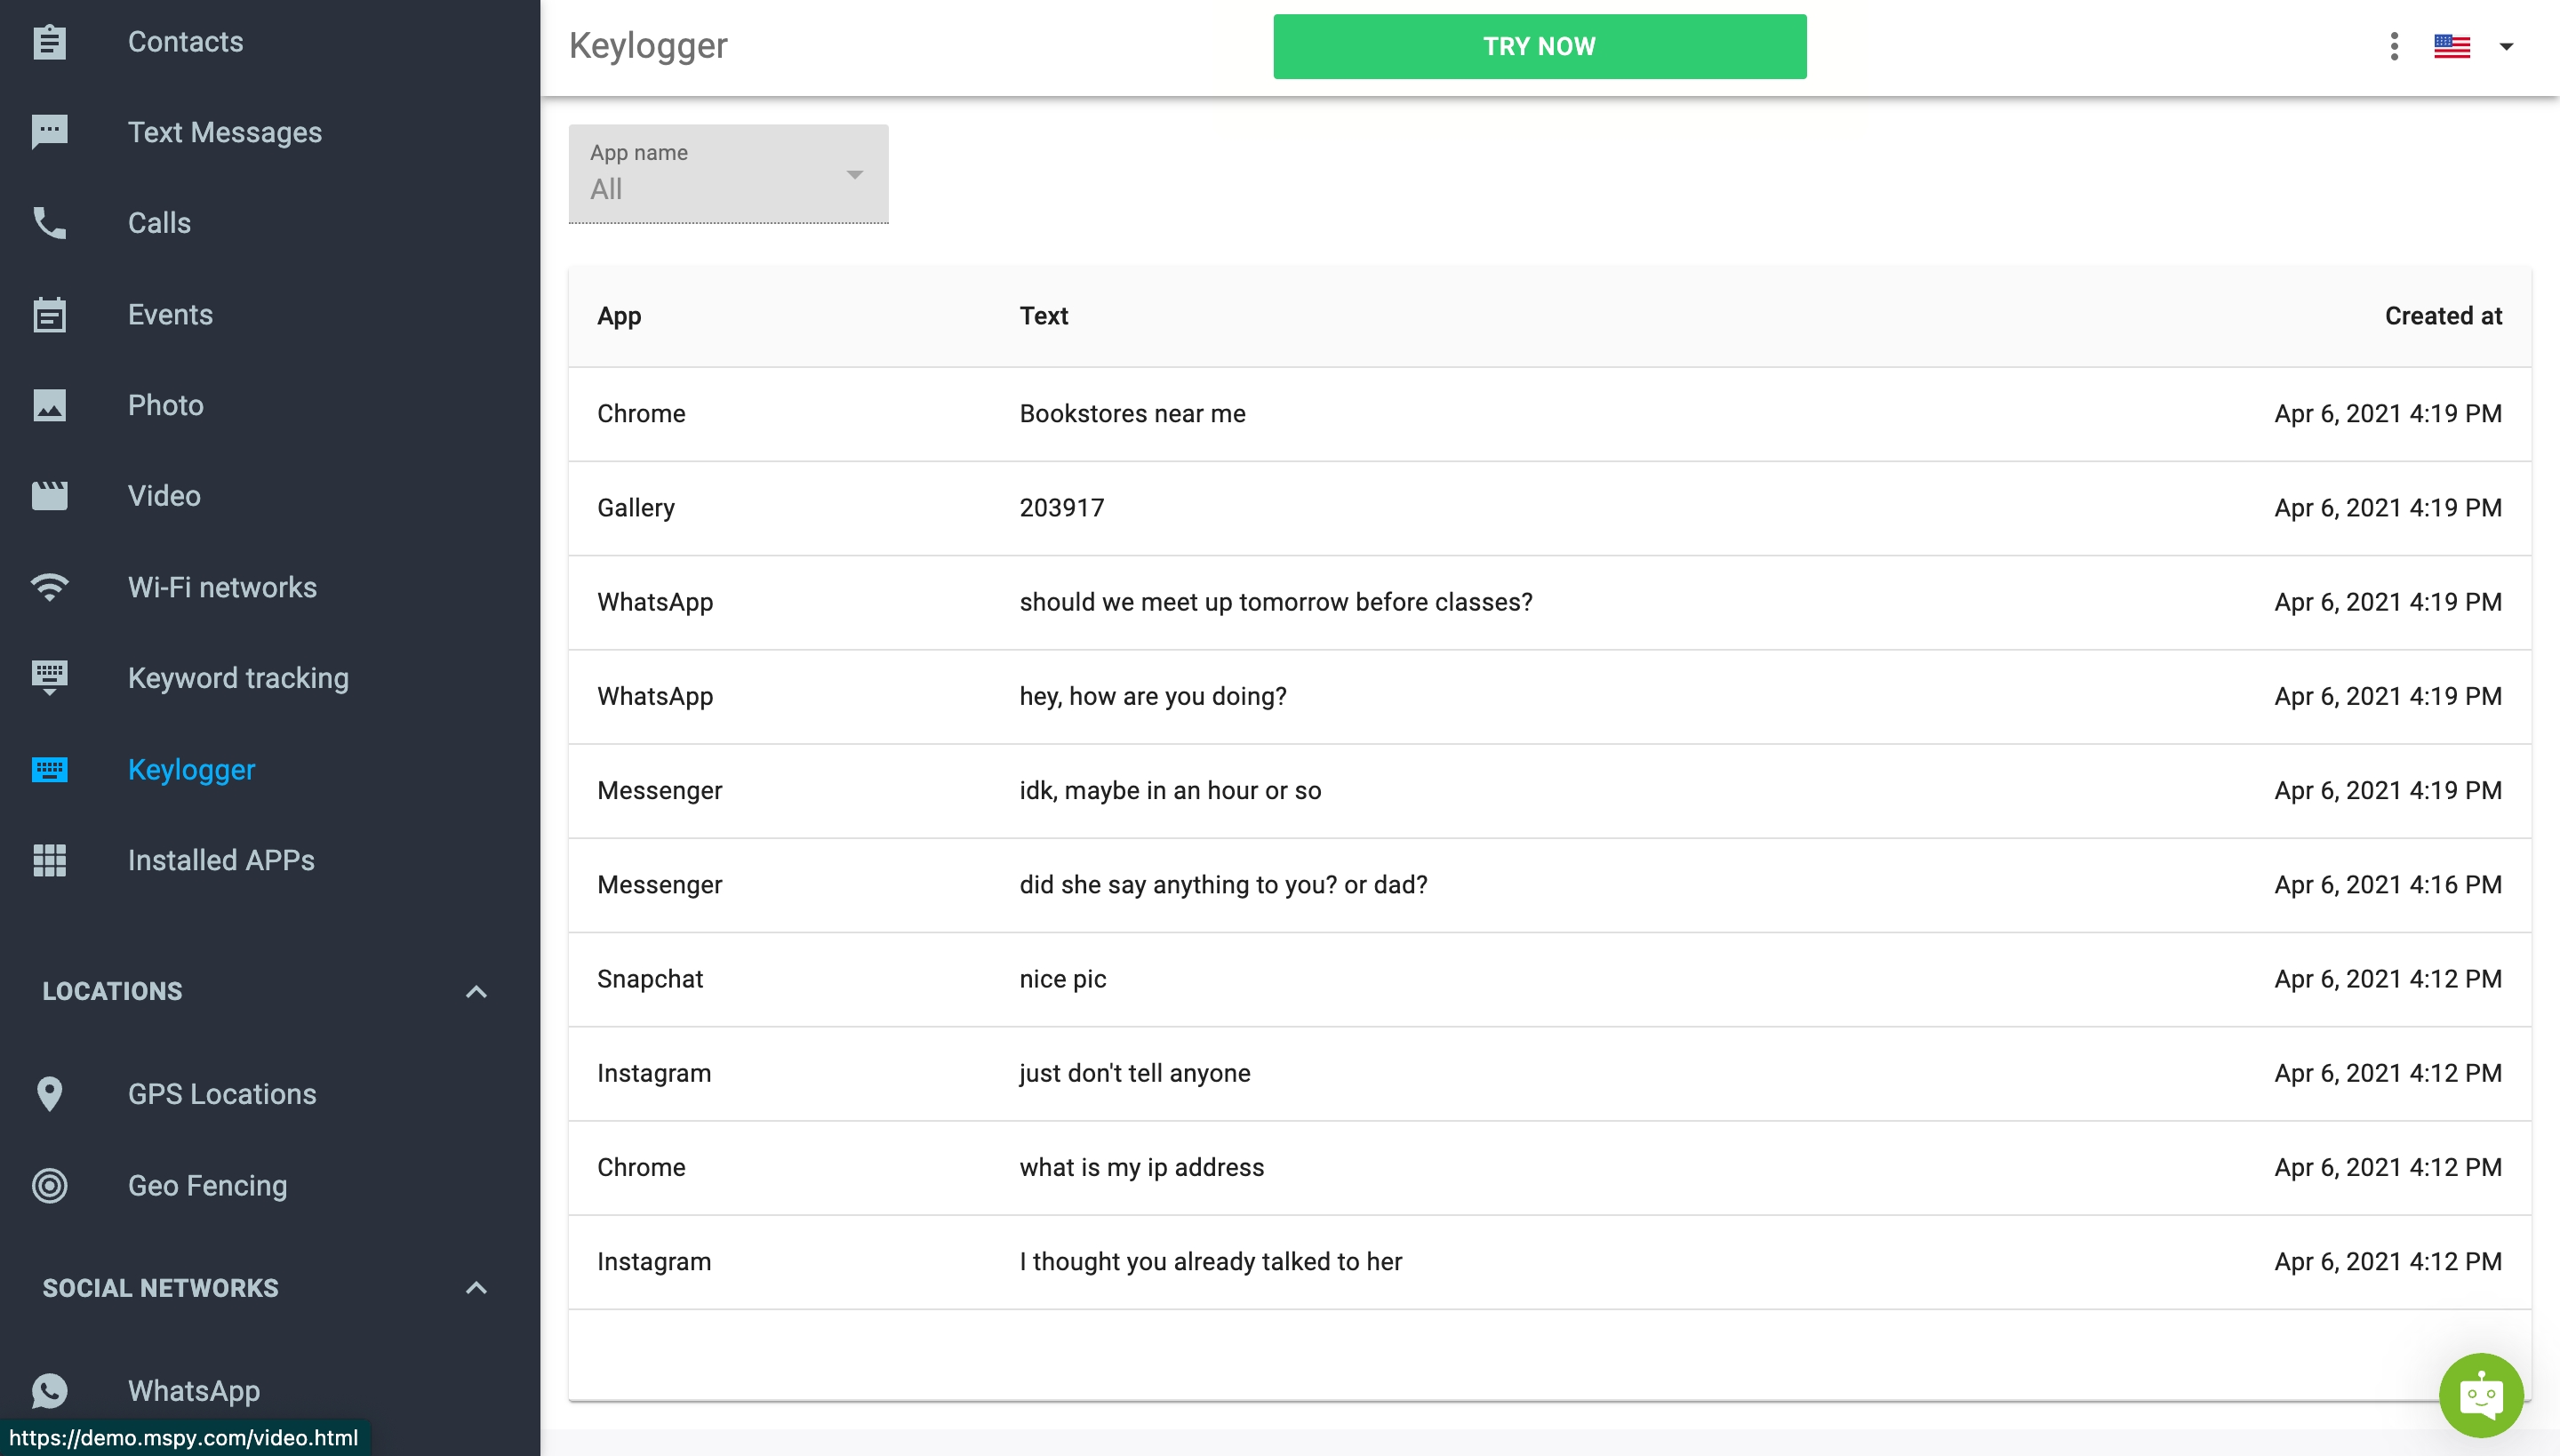Click 'I thought you already talked to her'
The width and height of the screenshot is (2560, 1456).
tap(1210, 1262)
